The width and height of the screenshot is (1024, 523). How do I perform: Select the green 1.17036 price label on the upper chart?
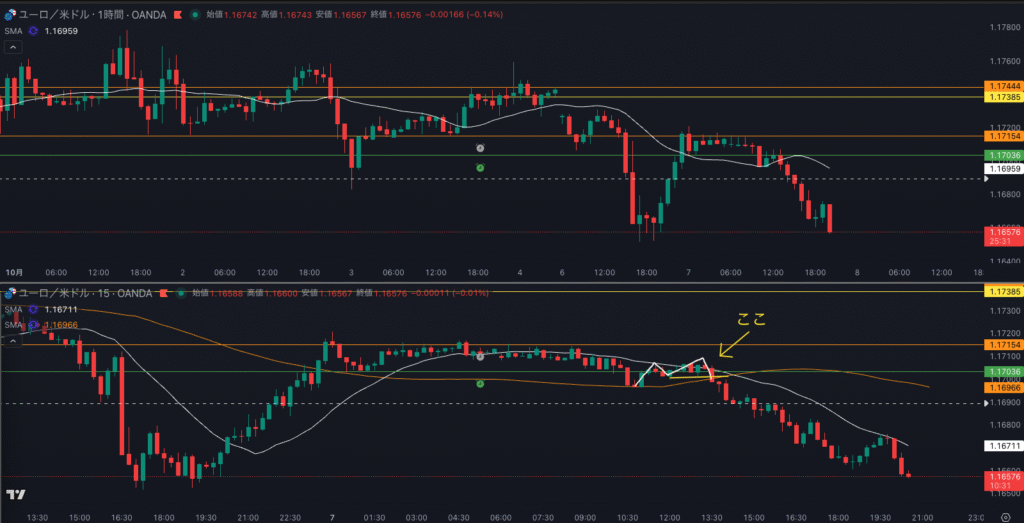pos(1002,156)
